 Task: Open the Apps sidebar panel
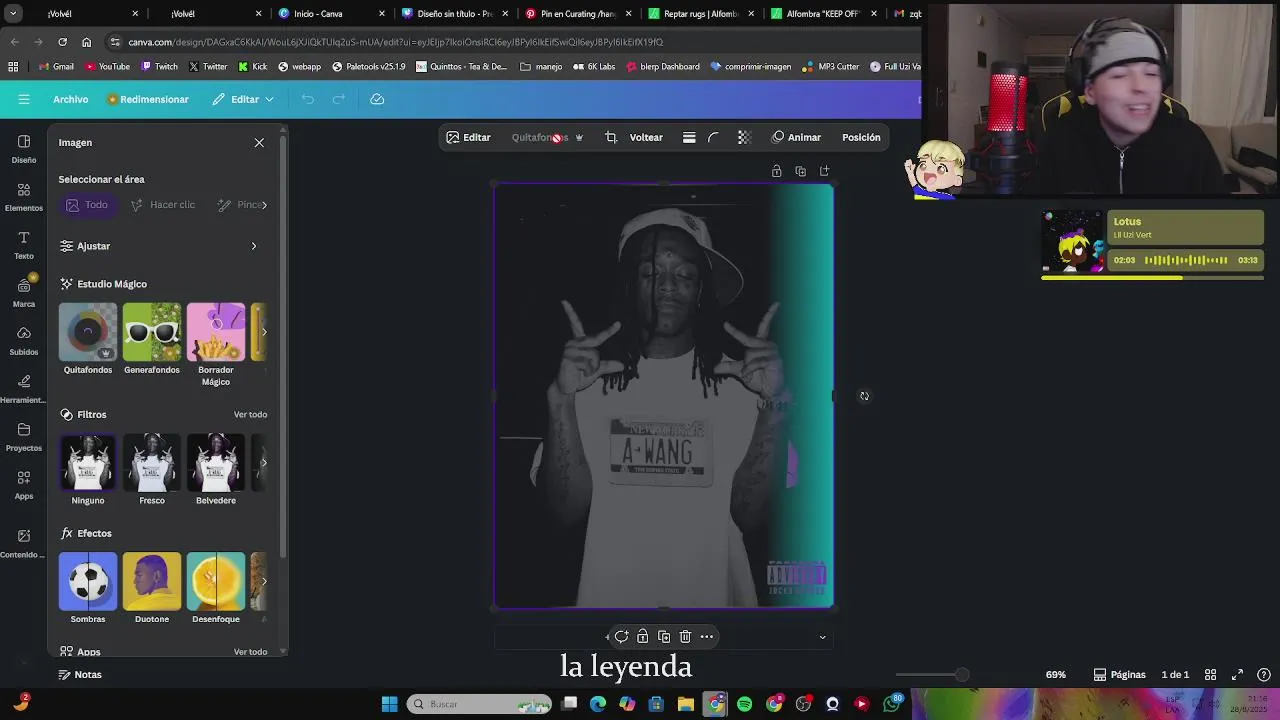24,485
